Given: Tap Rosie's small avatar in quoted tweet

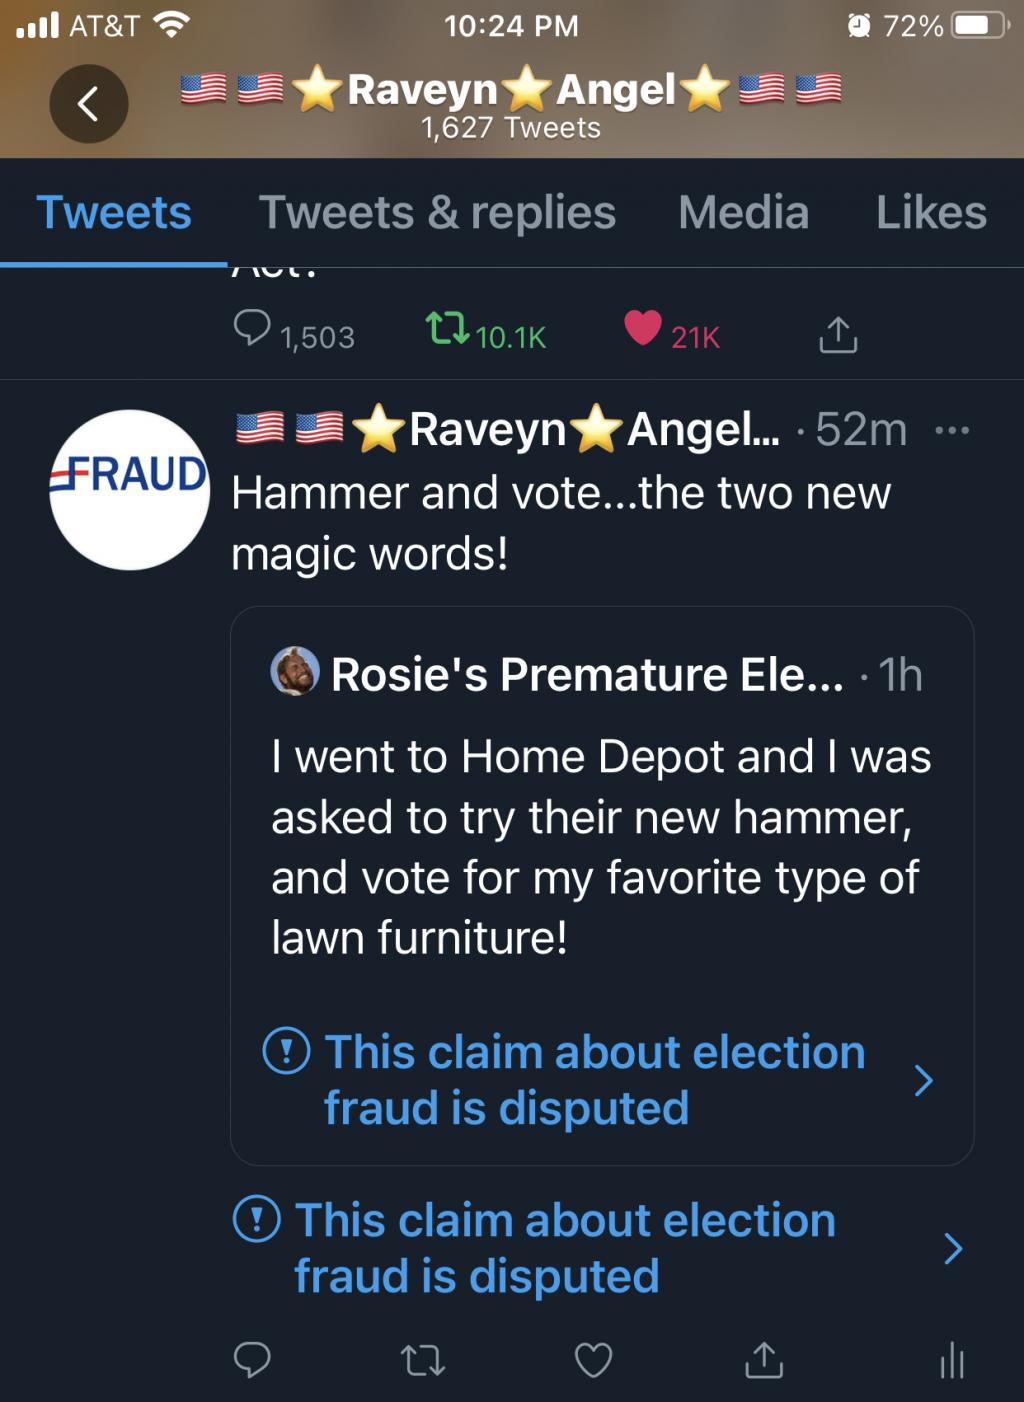Looking at the screenshot, I should 295,671.
